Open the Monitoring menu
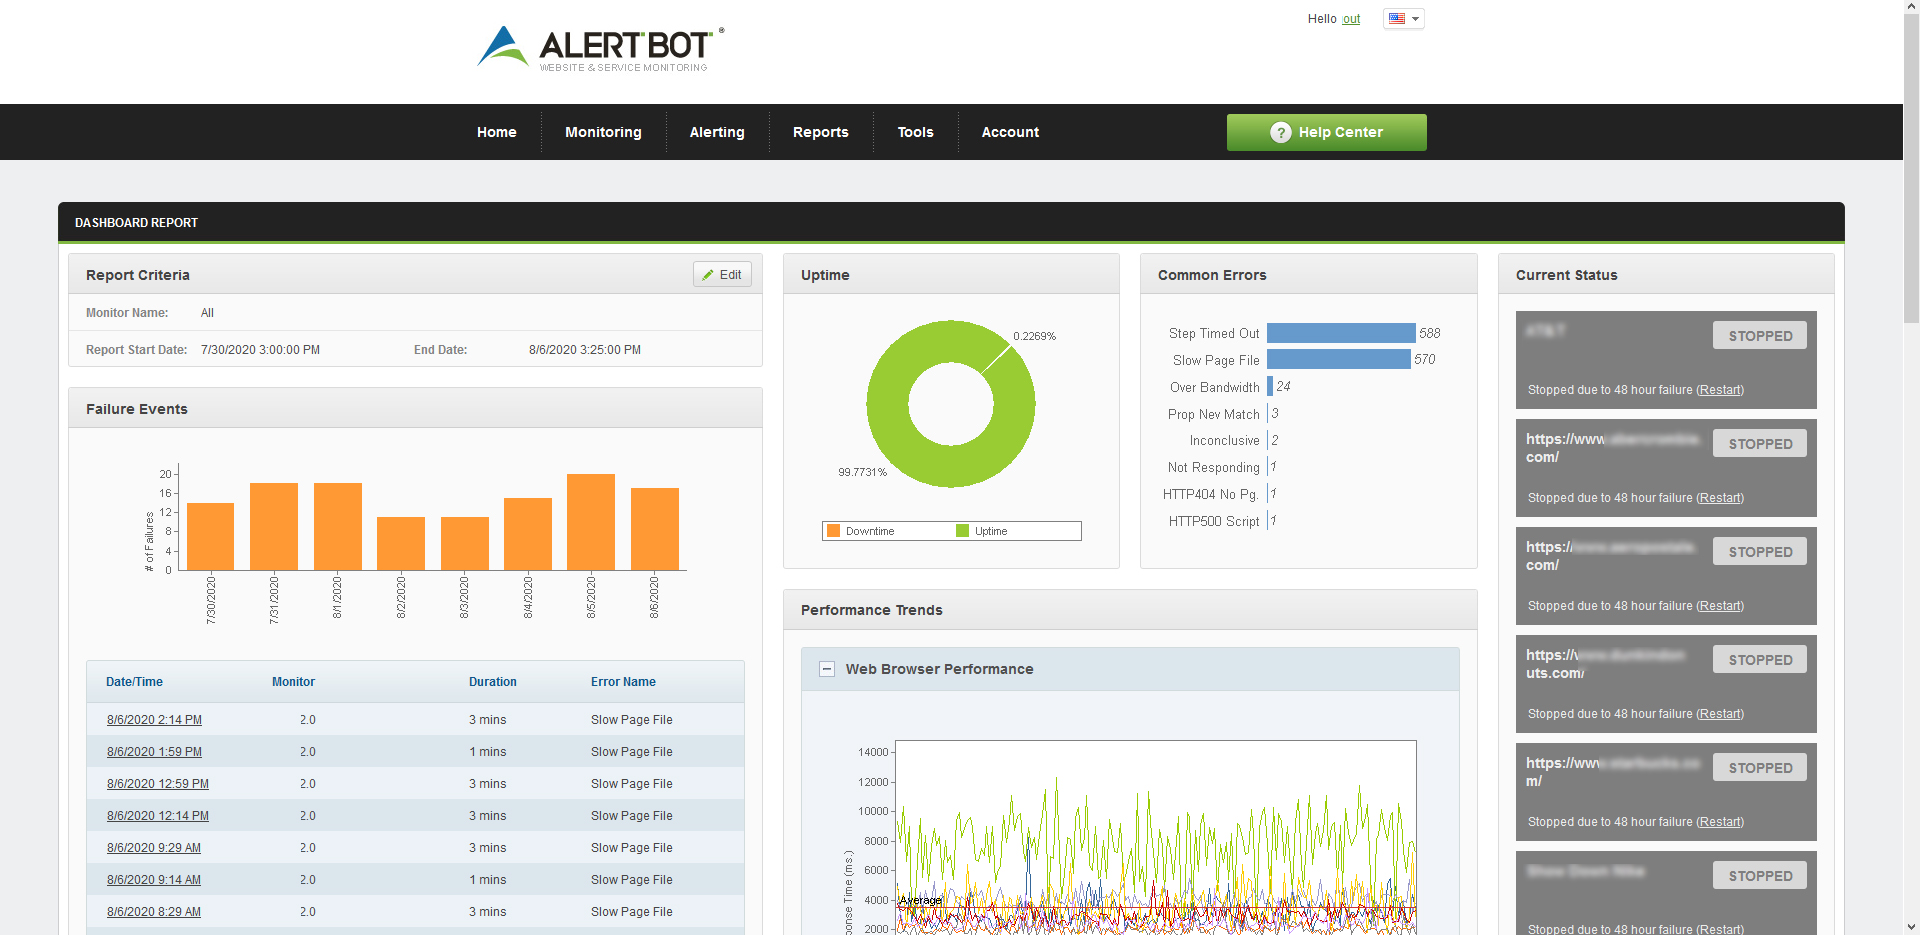Image resolution: width=1920 pixels, height=935 pixels. coord(603,132)
